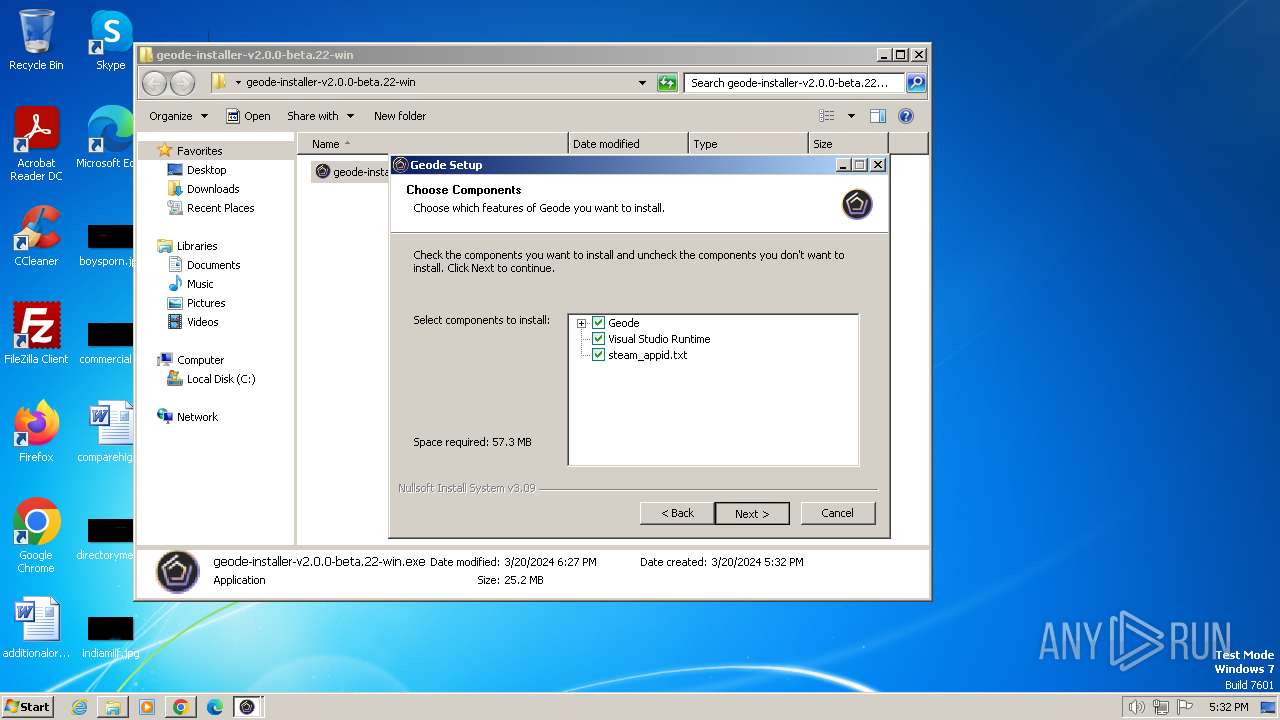Image resolution: width=1280 pixels, height=720 pixels.
Task: Sort files by Name column
Action: pyautogui.click(x=433, y=144)
